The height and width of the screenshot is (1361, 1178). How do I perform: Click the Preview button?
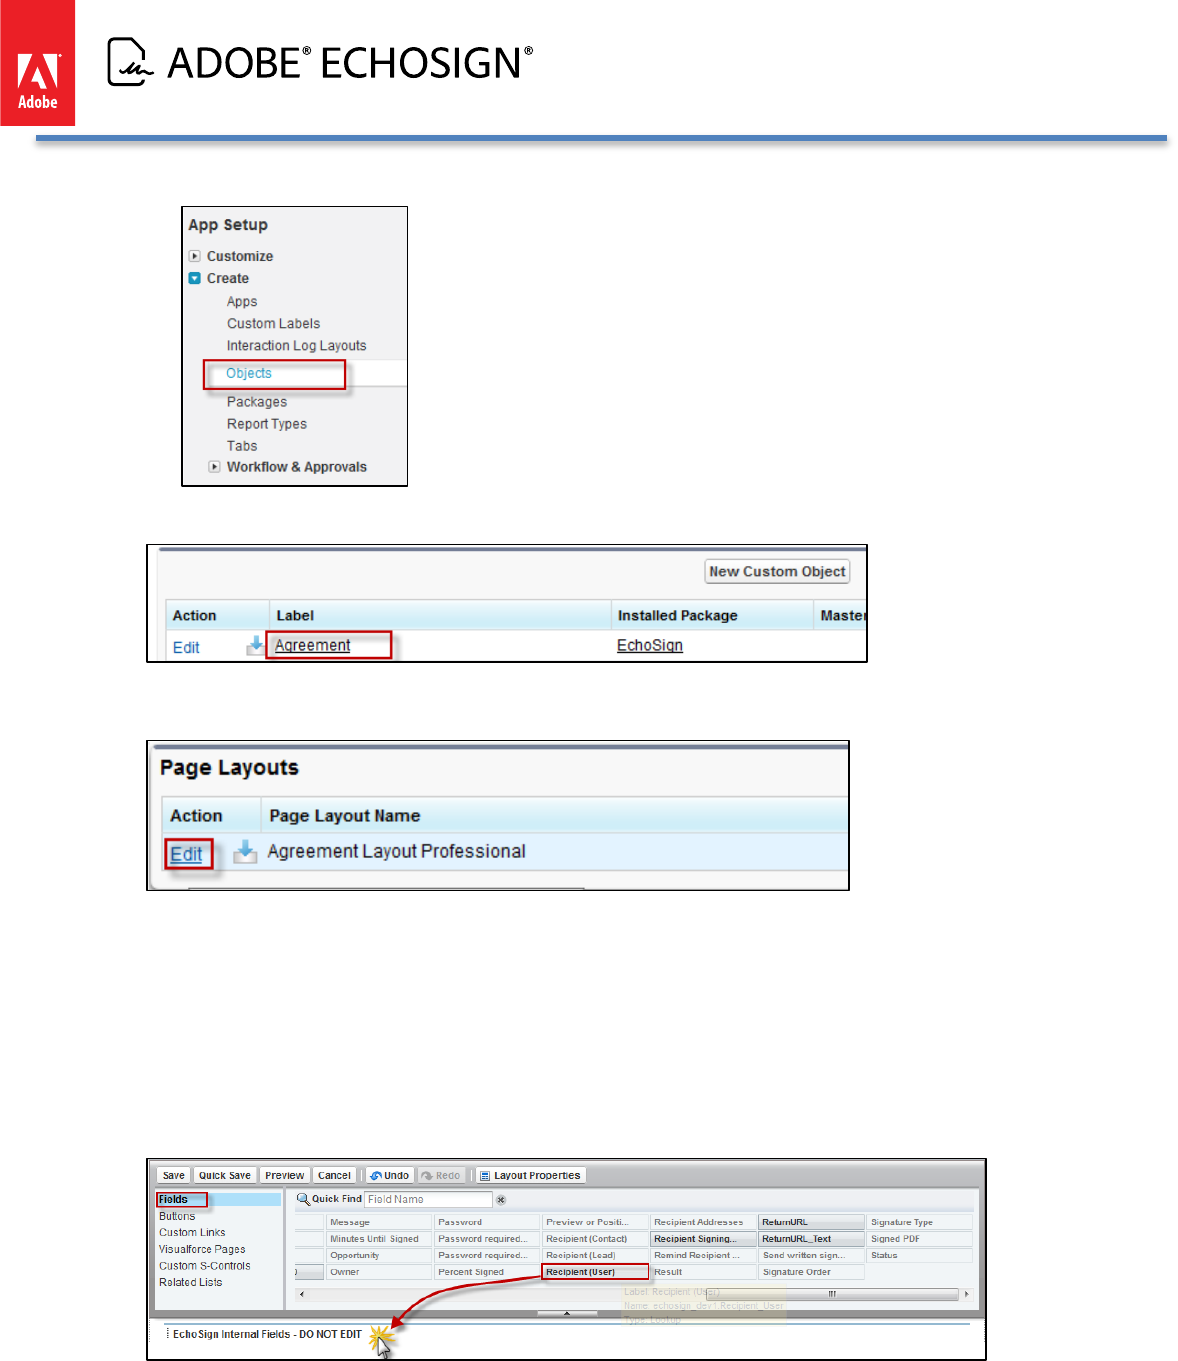(x=285, y=1175)
